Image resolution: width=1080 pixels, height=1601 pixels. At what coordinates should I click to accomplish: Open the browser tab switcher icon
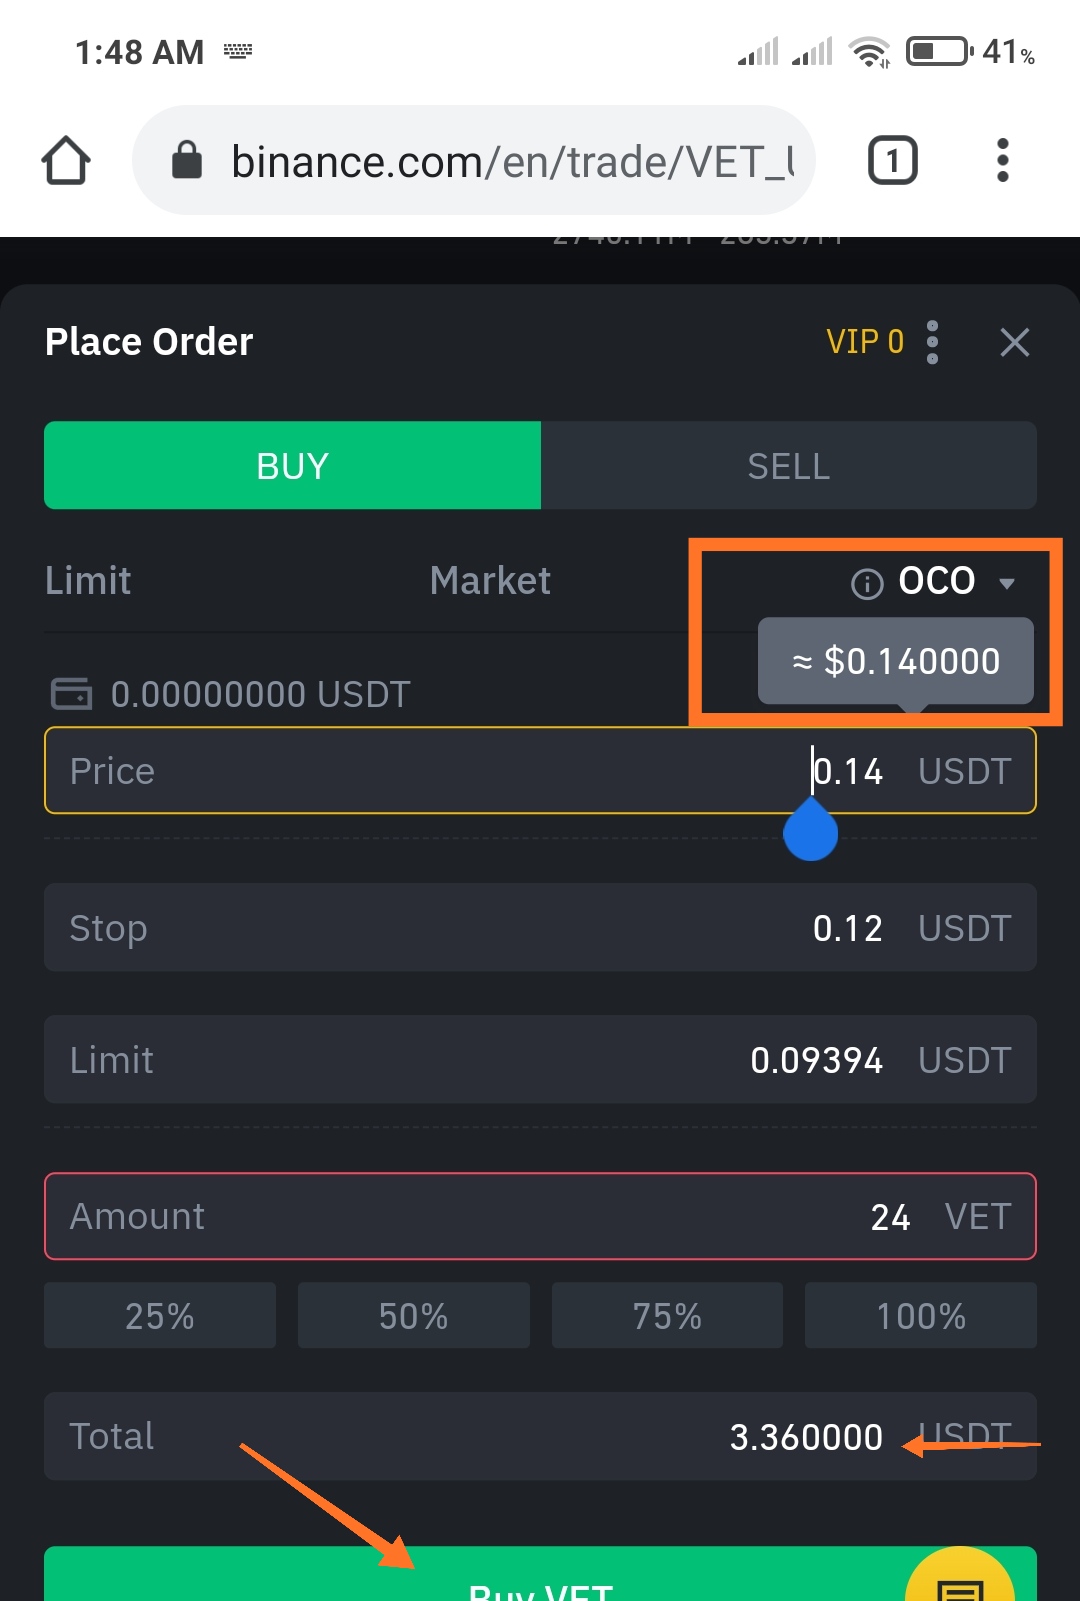892,160
